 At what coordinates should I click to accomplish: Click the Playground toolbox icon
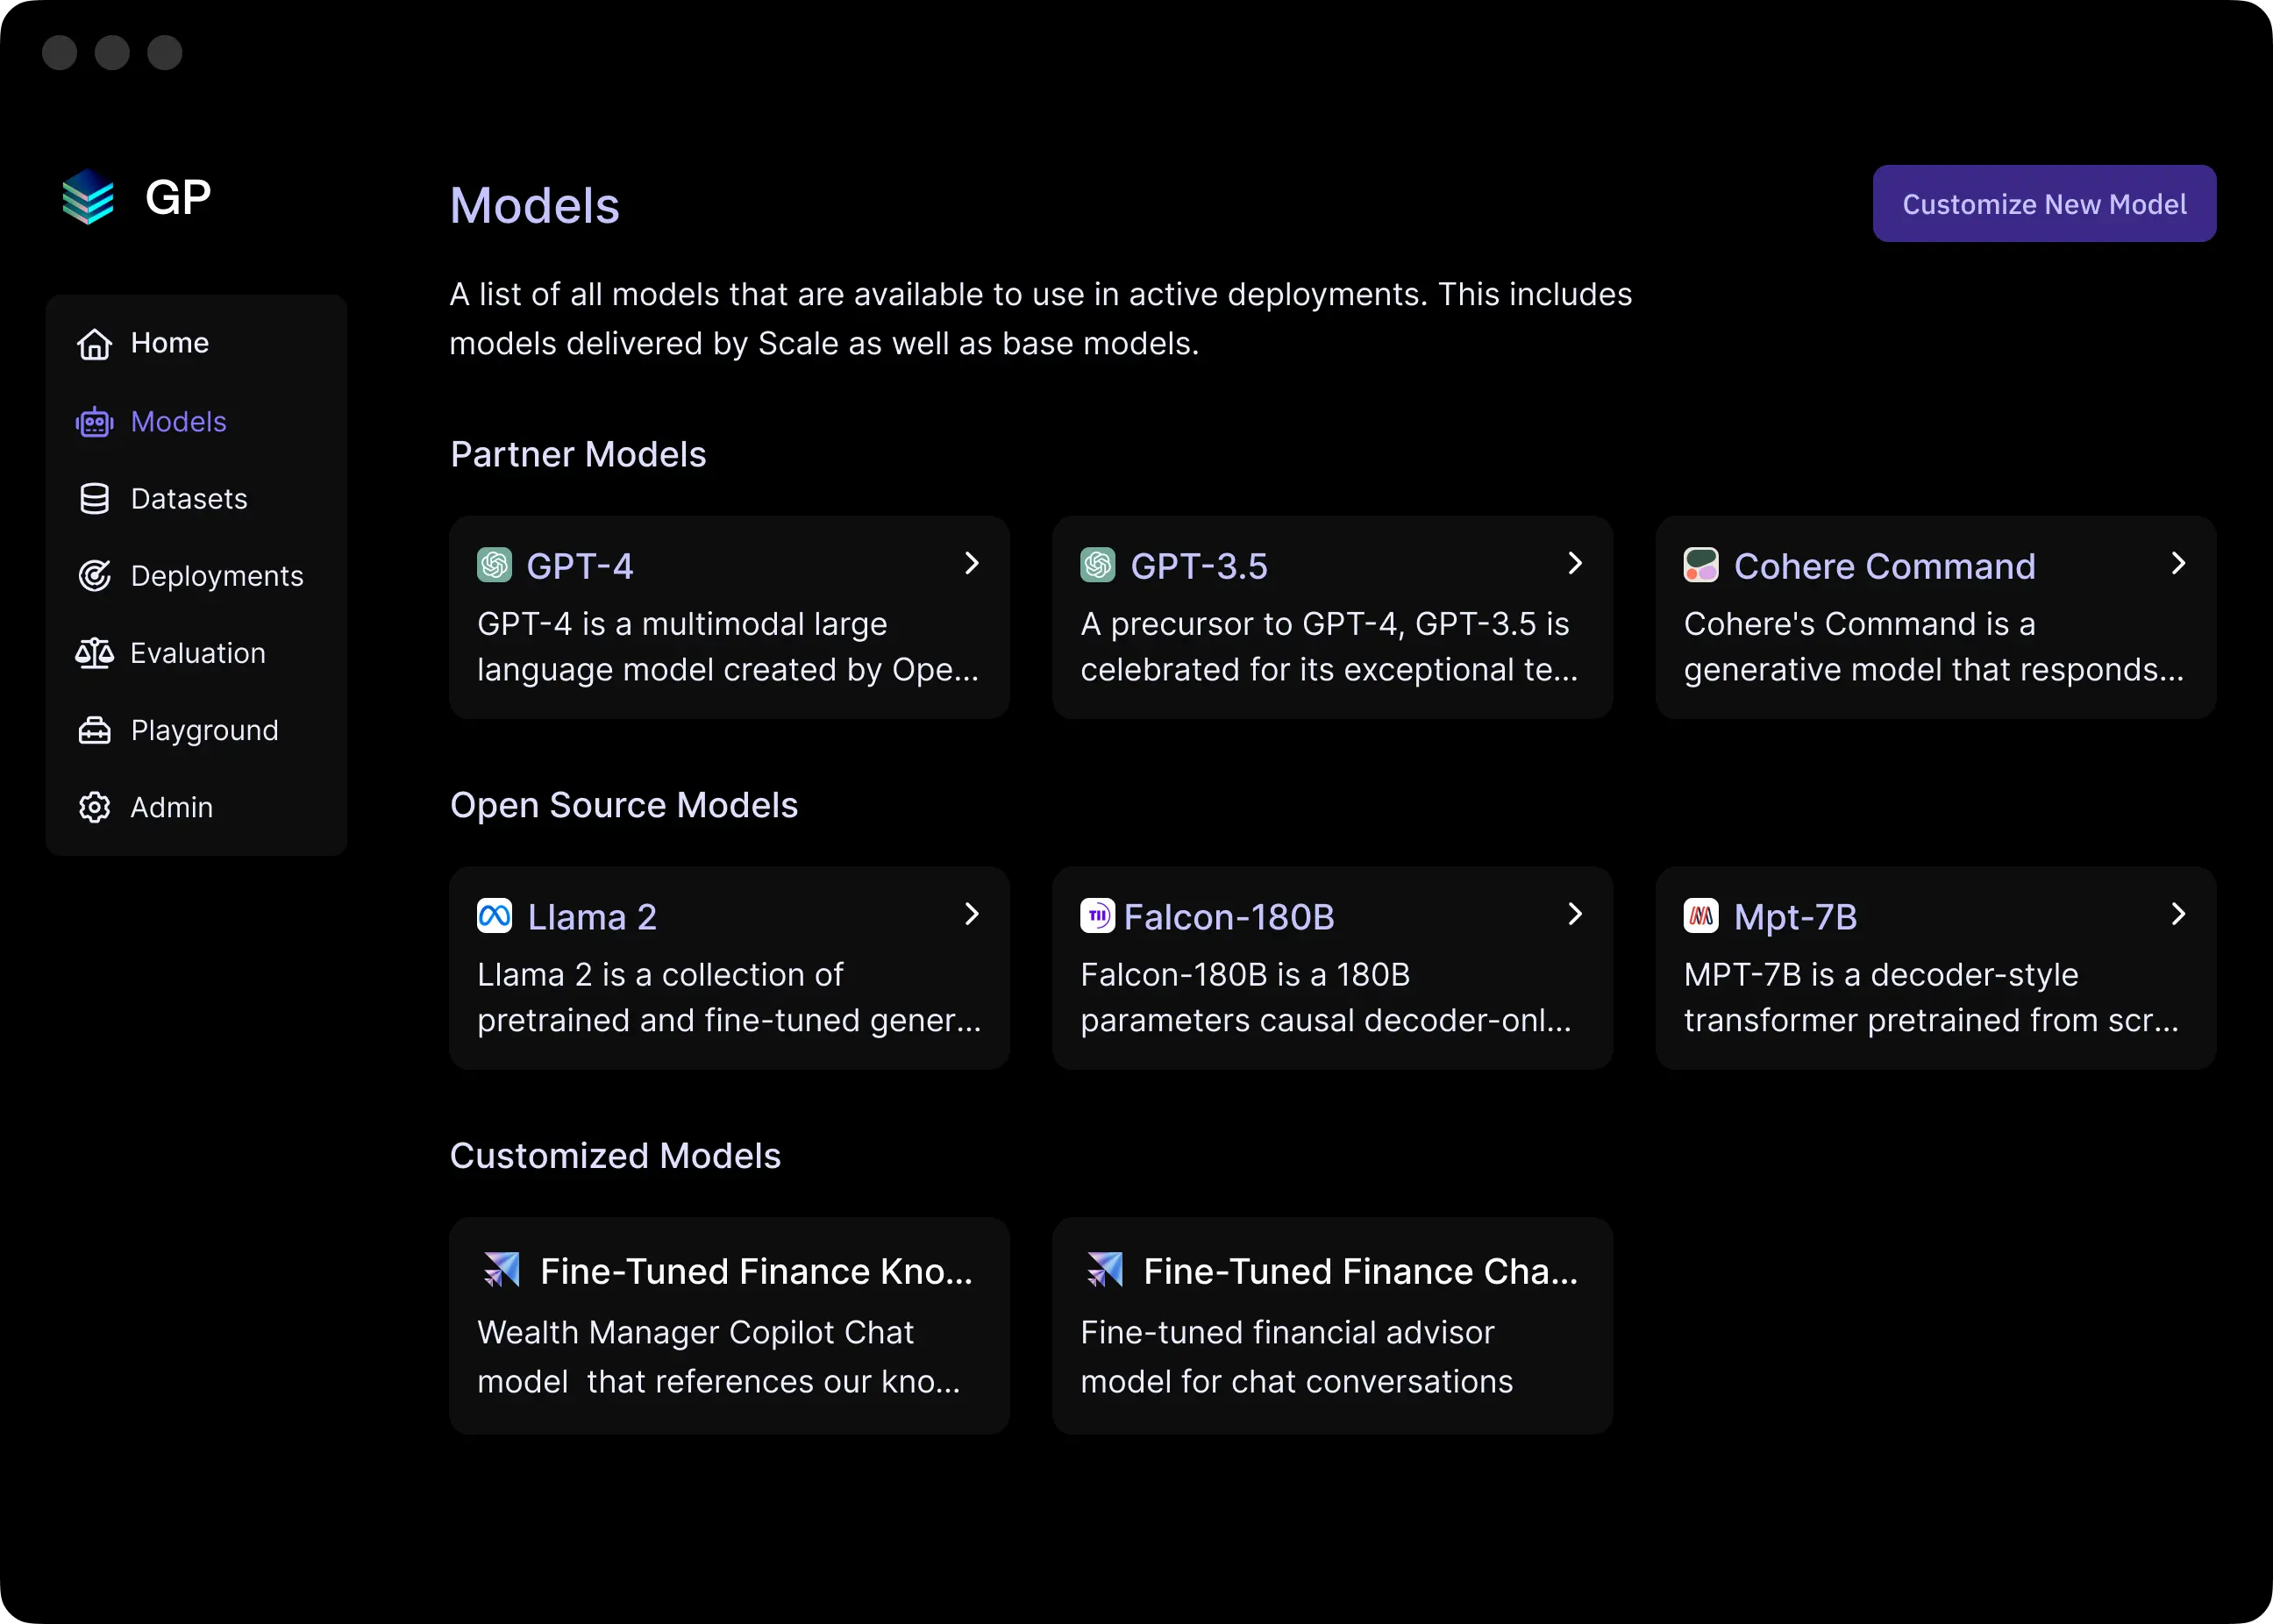pyautogui.click(x=94, y=730)
